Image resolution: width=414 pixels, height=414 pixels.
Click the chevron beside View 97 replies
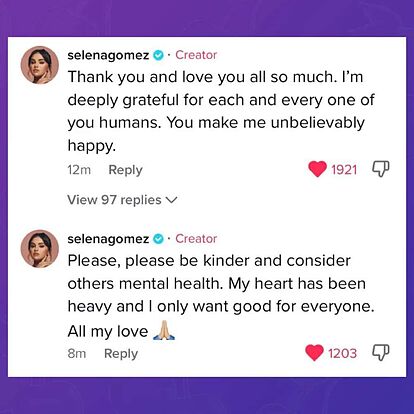[171, 200]
